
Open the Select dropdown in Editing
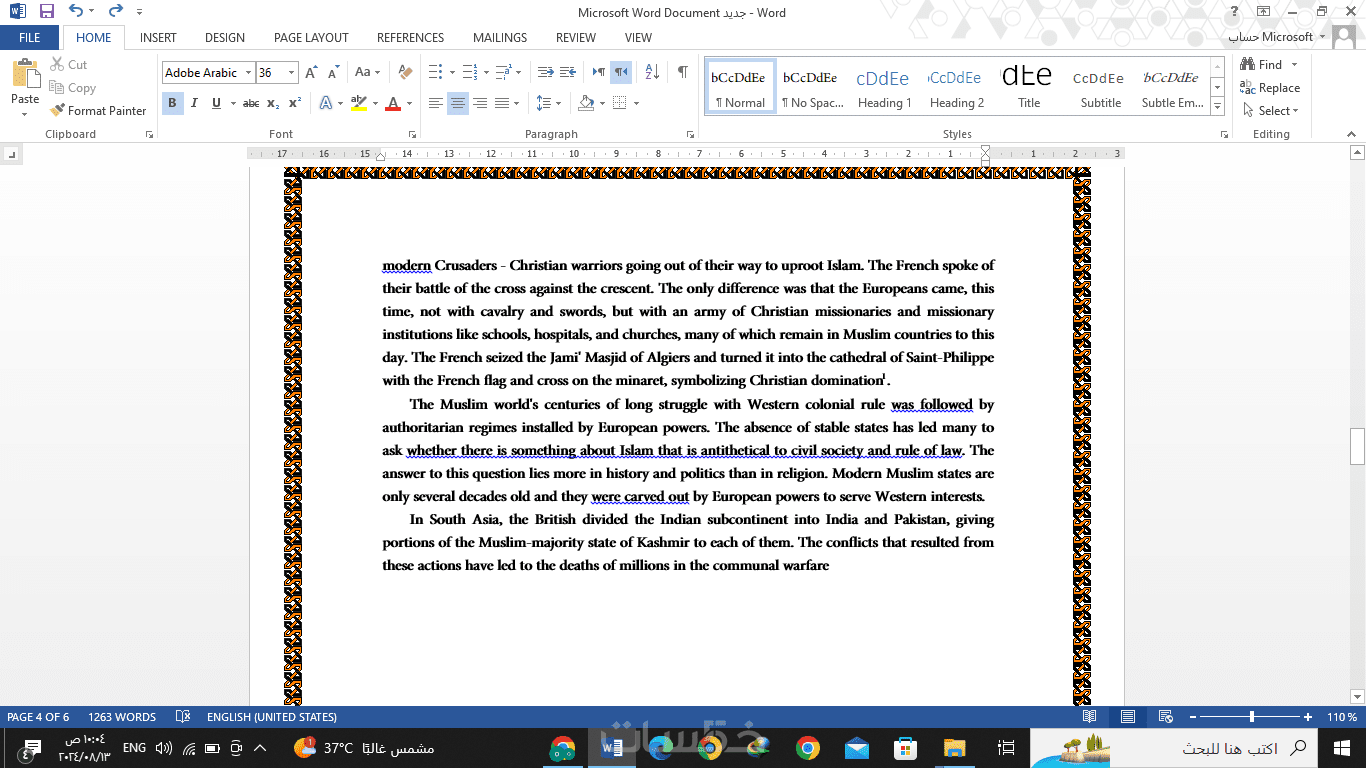click(1270, 111)
